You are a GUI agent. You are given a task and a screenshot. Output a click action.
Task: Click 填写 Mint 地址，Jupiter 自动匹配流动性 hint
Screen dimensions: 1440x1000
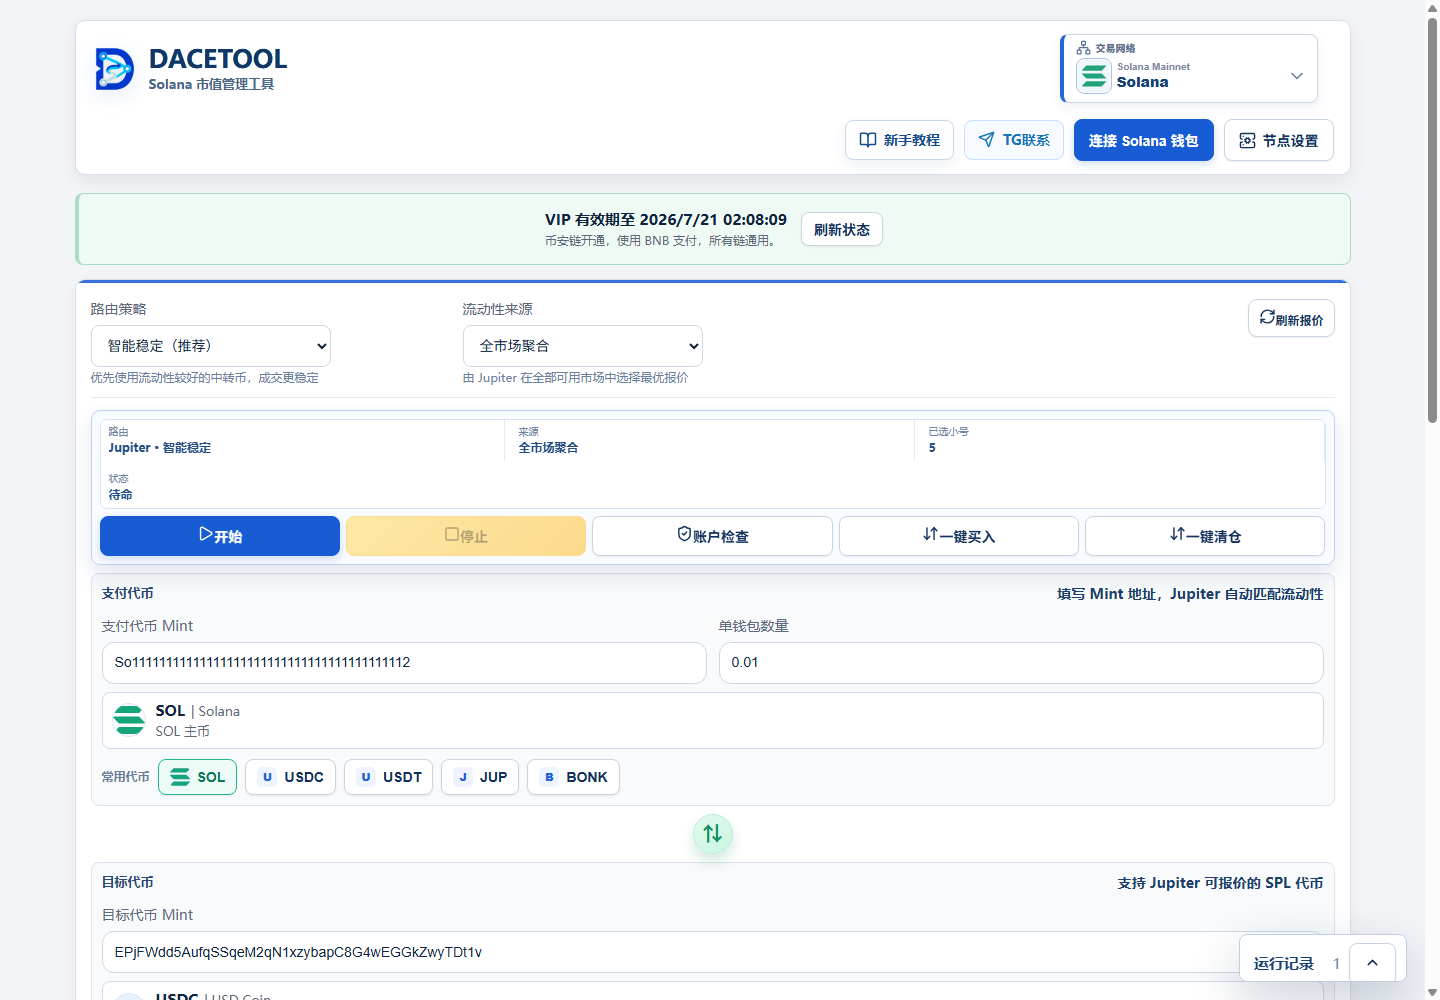click(1190, 594)
